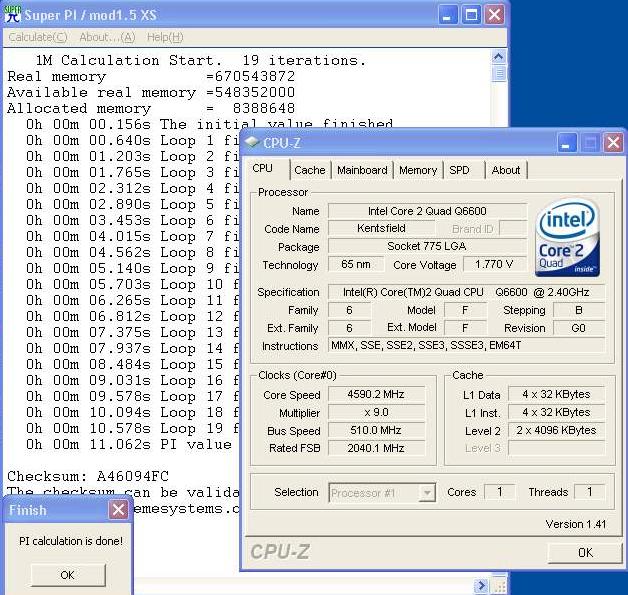Click the Specification field text

pyautogui.click(x=466, y=292)
